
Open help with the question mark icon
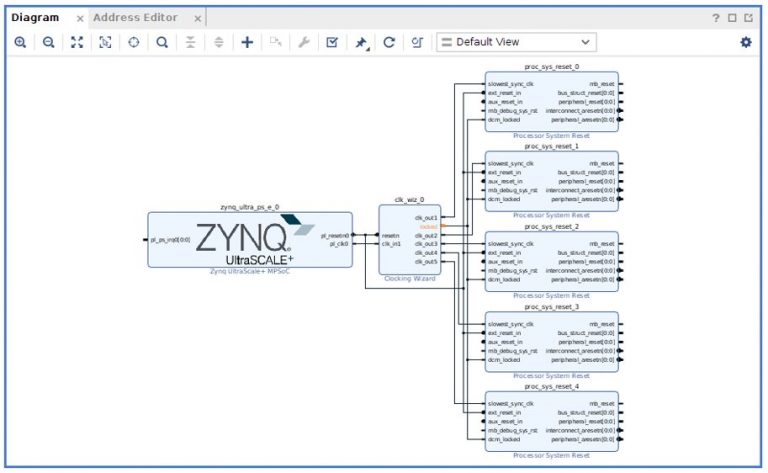(x=716, y=18)
